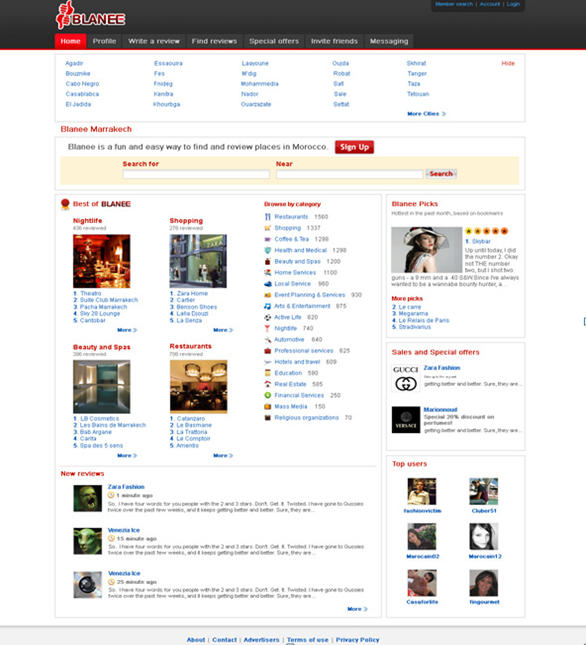
Task: Click the Real Estate house icon
Action: point(268,384)
